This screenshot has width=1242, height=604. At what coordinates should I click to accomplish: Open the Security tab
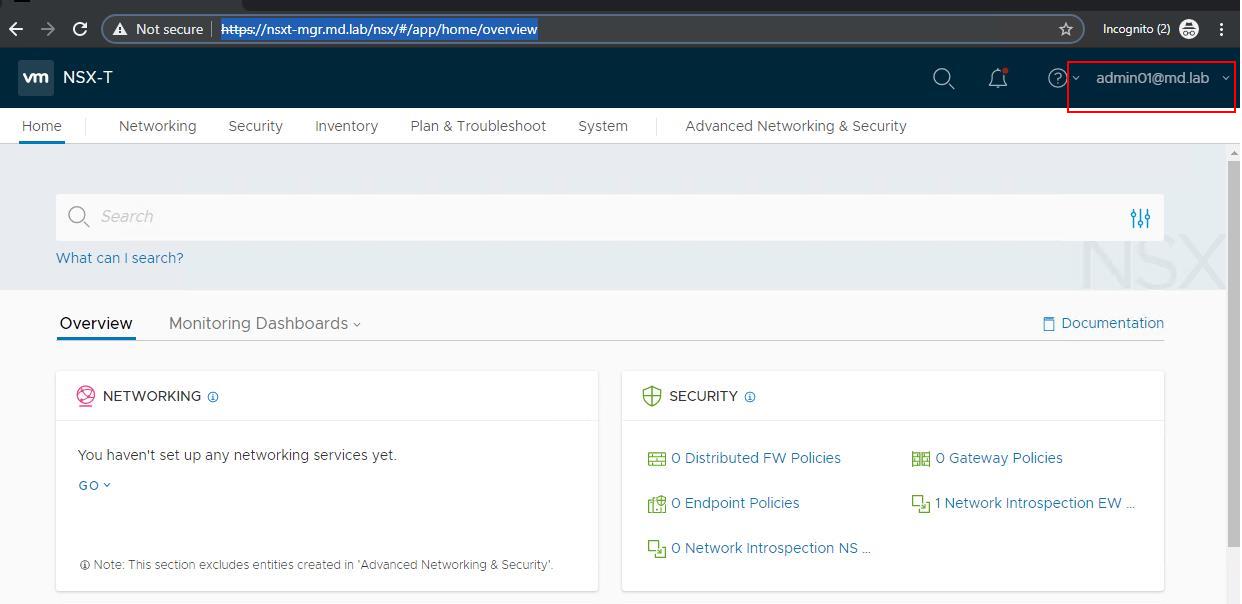(255, 126)
